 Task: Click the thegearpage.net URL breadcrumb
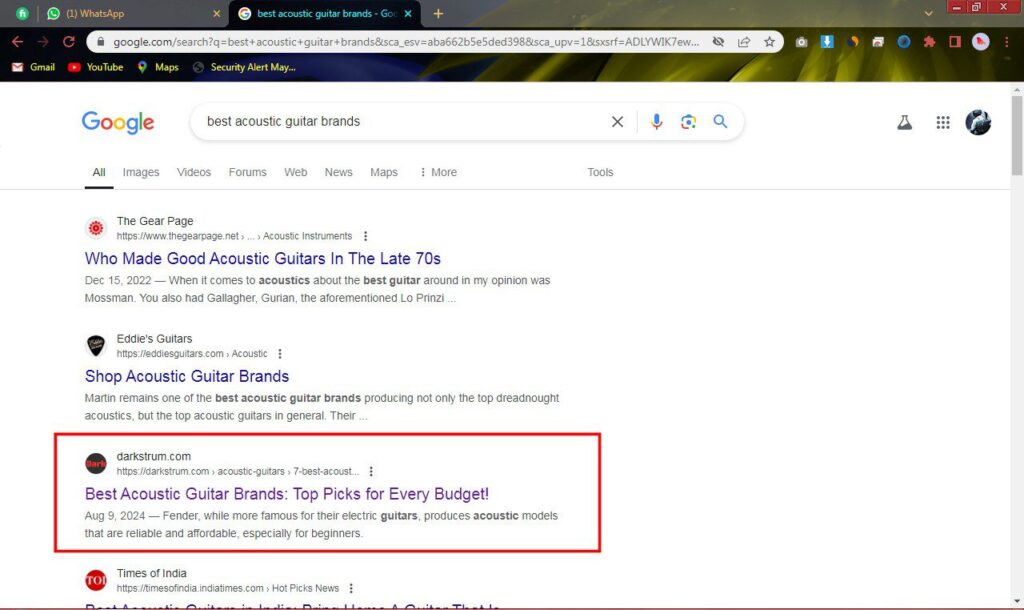click(x=234, y=236)
